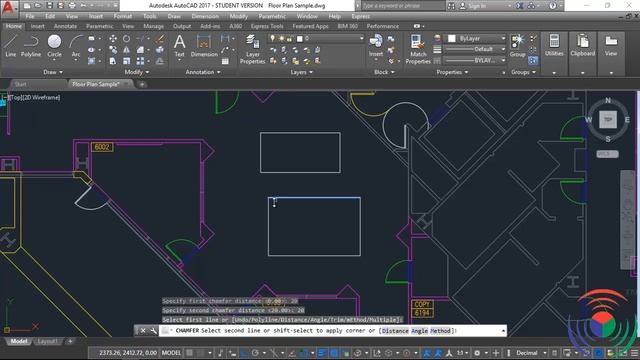The height and width of the screenshot is (360, 640).
Task: Switch to the Start file tab
Action: tap(20, 84)
